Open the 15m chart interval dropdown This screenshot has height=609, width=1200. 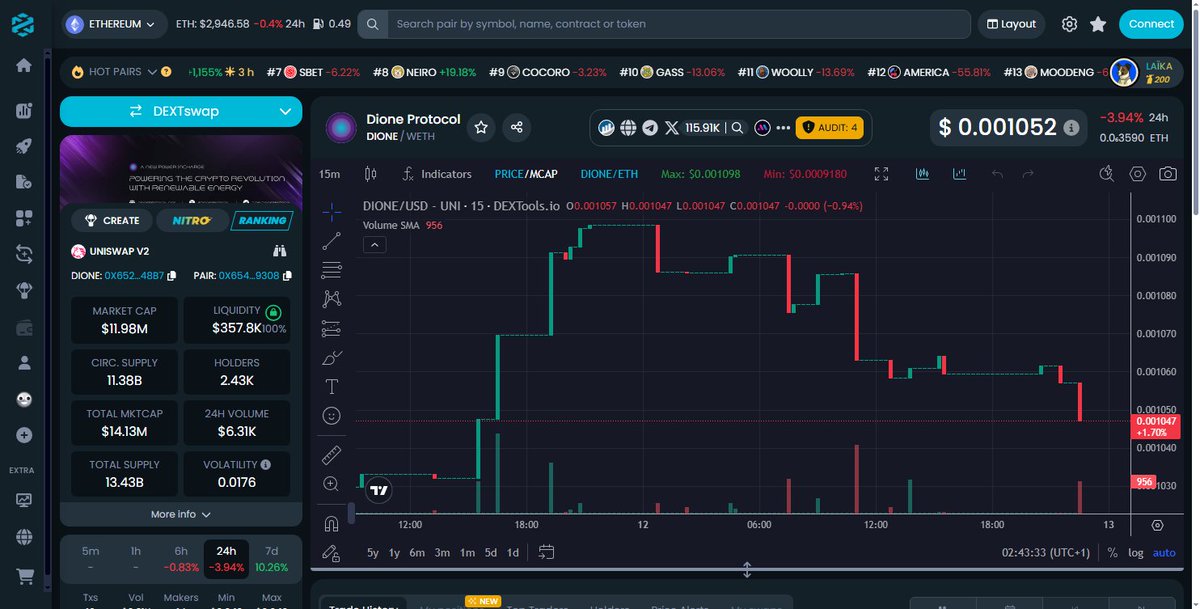click(329, 174)
